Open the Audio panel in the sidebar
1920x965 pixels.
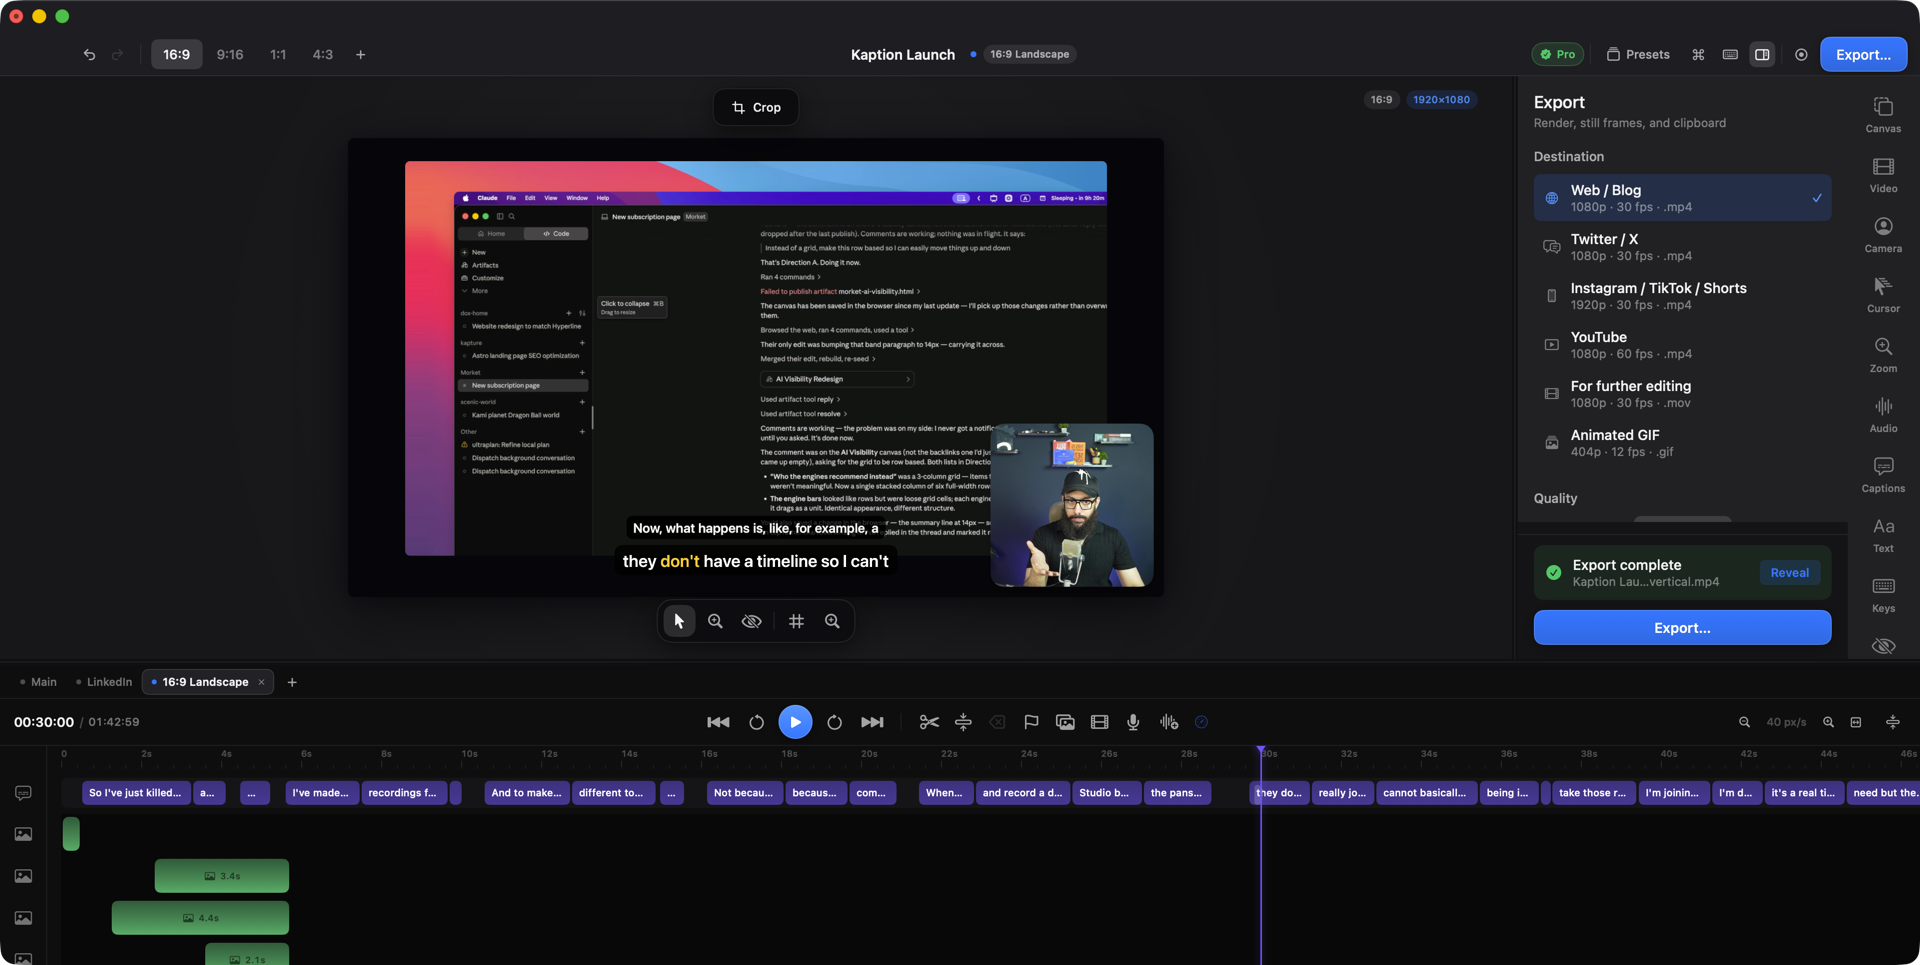pos(1883,414)
